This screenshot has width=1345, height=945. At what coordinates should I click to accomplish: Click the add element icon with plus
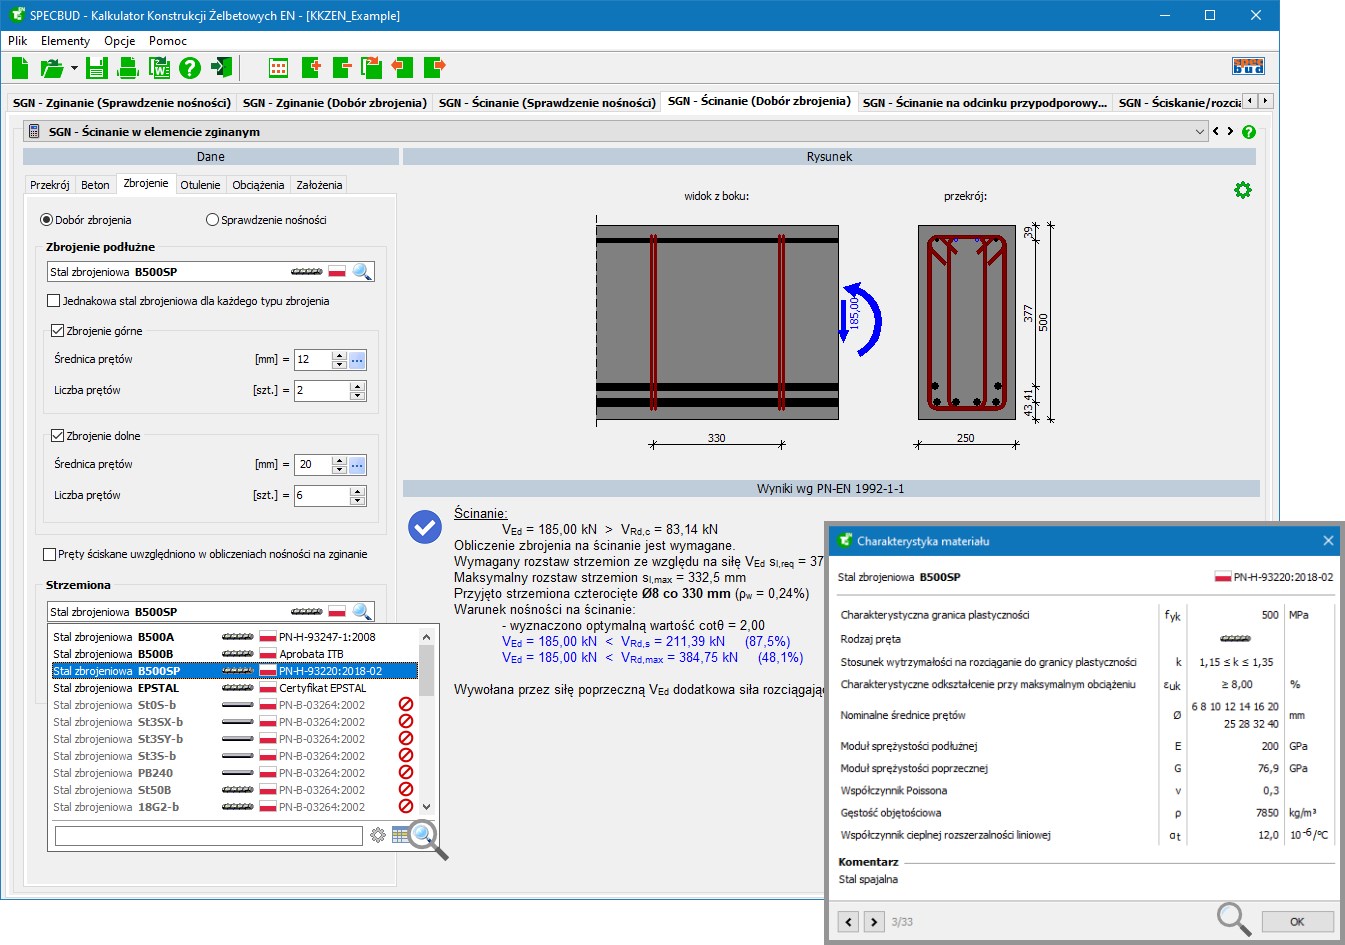pyautogui.click(x=311, y=68)
